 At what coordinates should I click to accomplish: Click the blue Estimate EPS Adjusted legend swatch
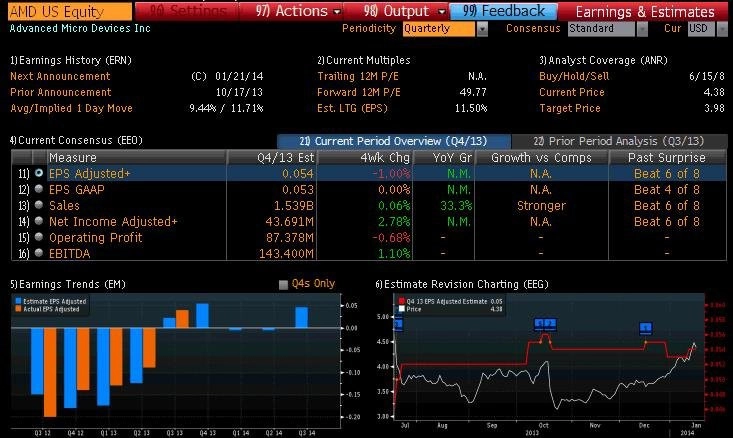(x=18, y=302)
